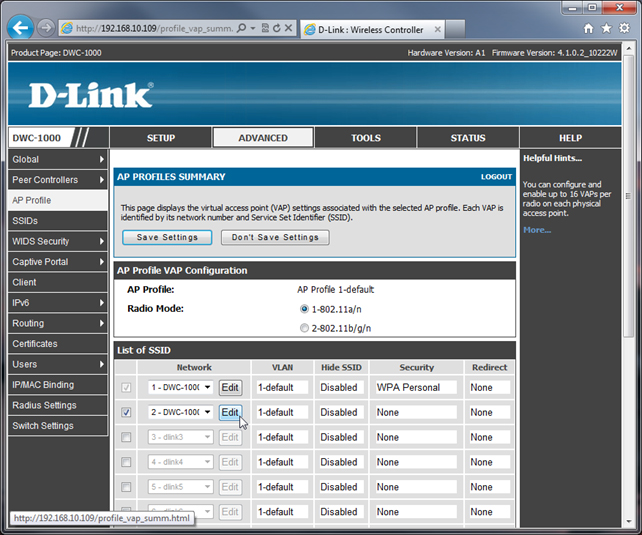
Task: Open Favorites with the star icon
Action: pyautogui.click(x=606, y=28)
